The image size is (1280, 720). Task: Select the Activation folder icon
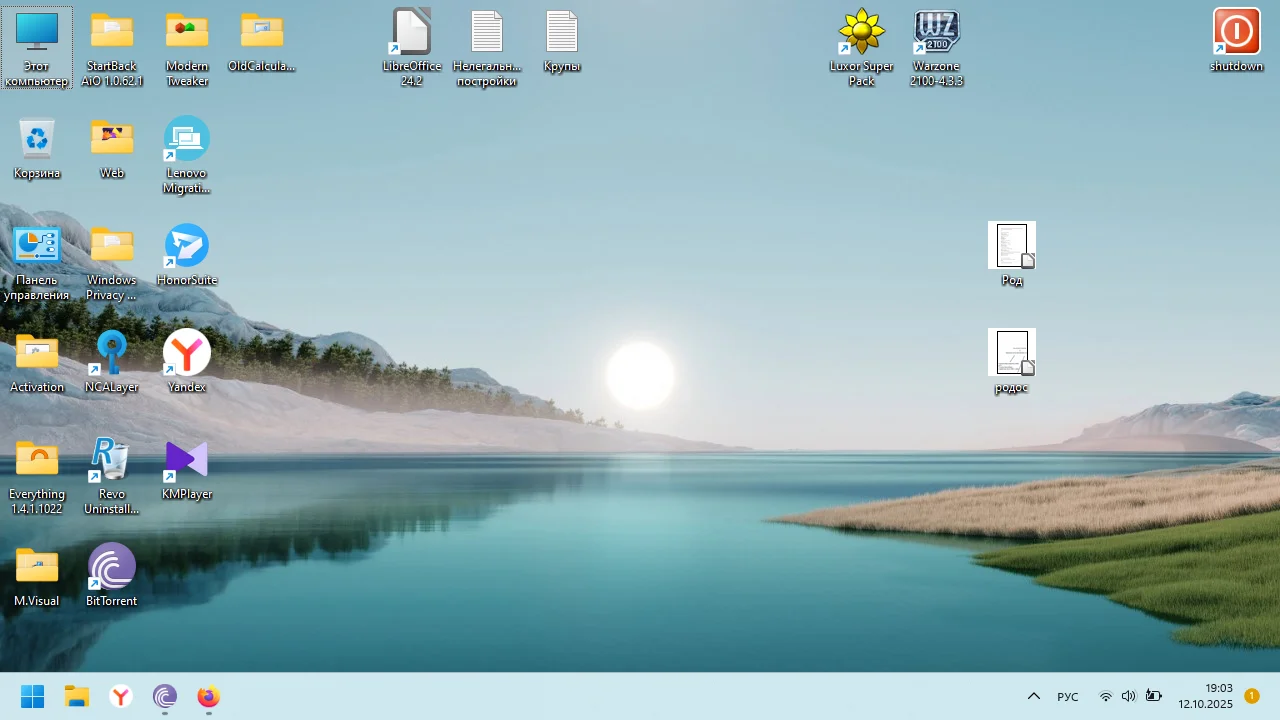(37, 362)
